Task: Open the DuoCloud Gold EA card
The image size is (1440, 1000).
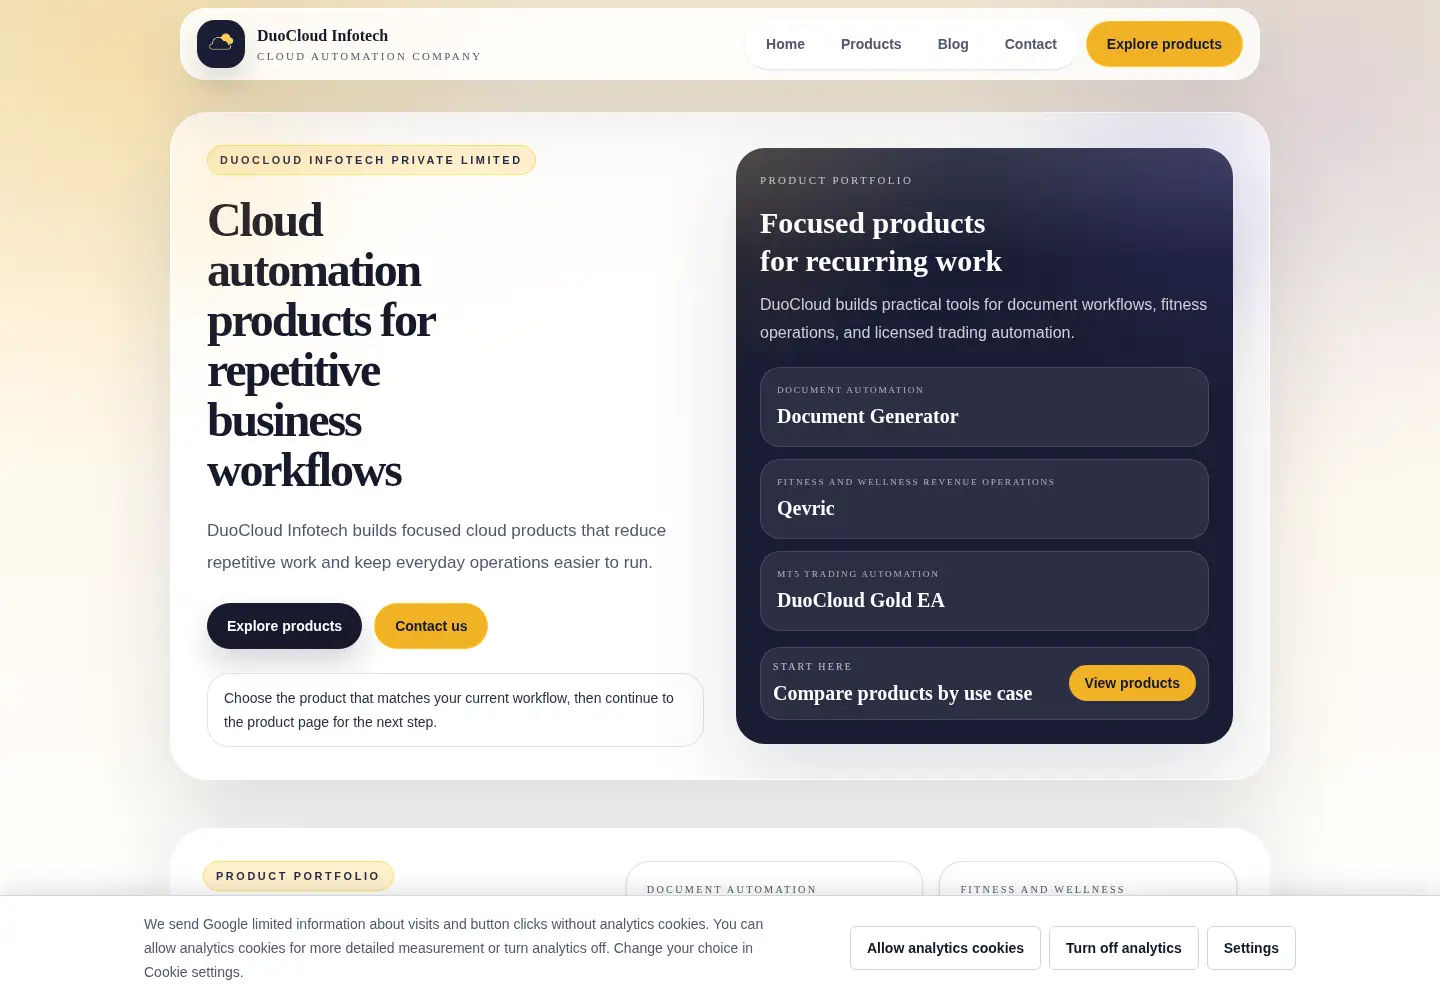Action: (x=984, y=591)
